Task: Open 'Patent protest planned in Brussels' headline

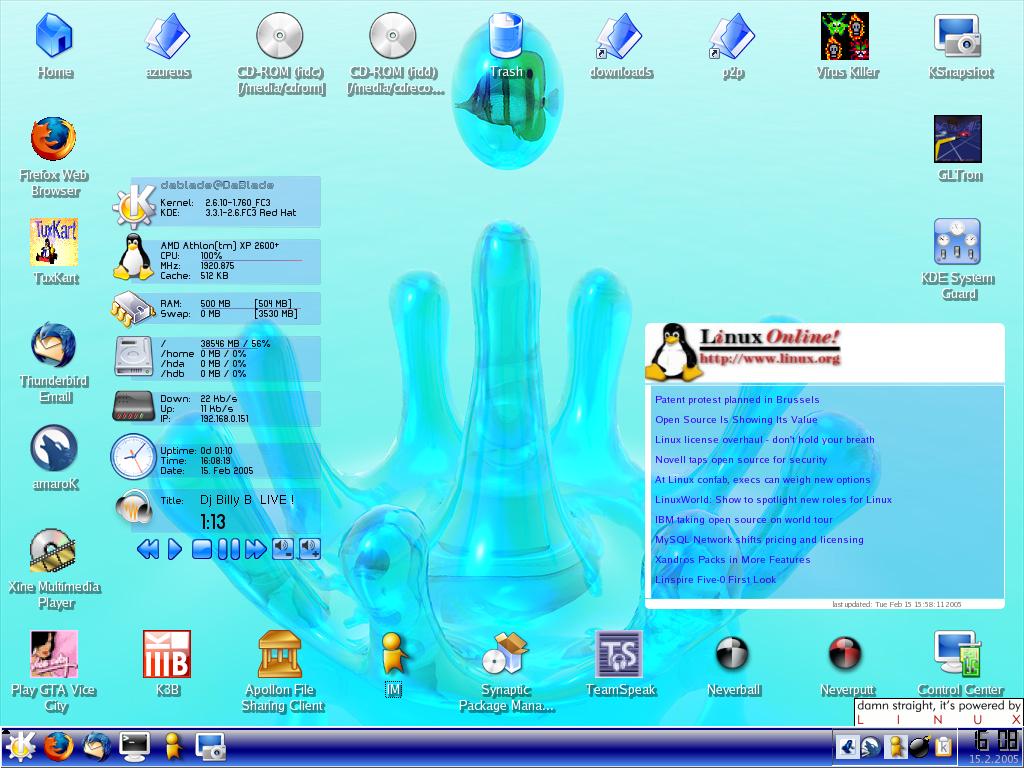Action: click(737, 400)
